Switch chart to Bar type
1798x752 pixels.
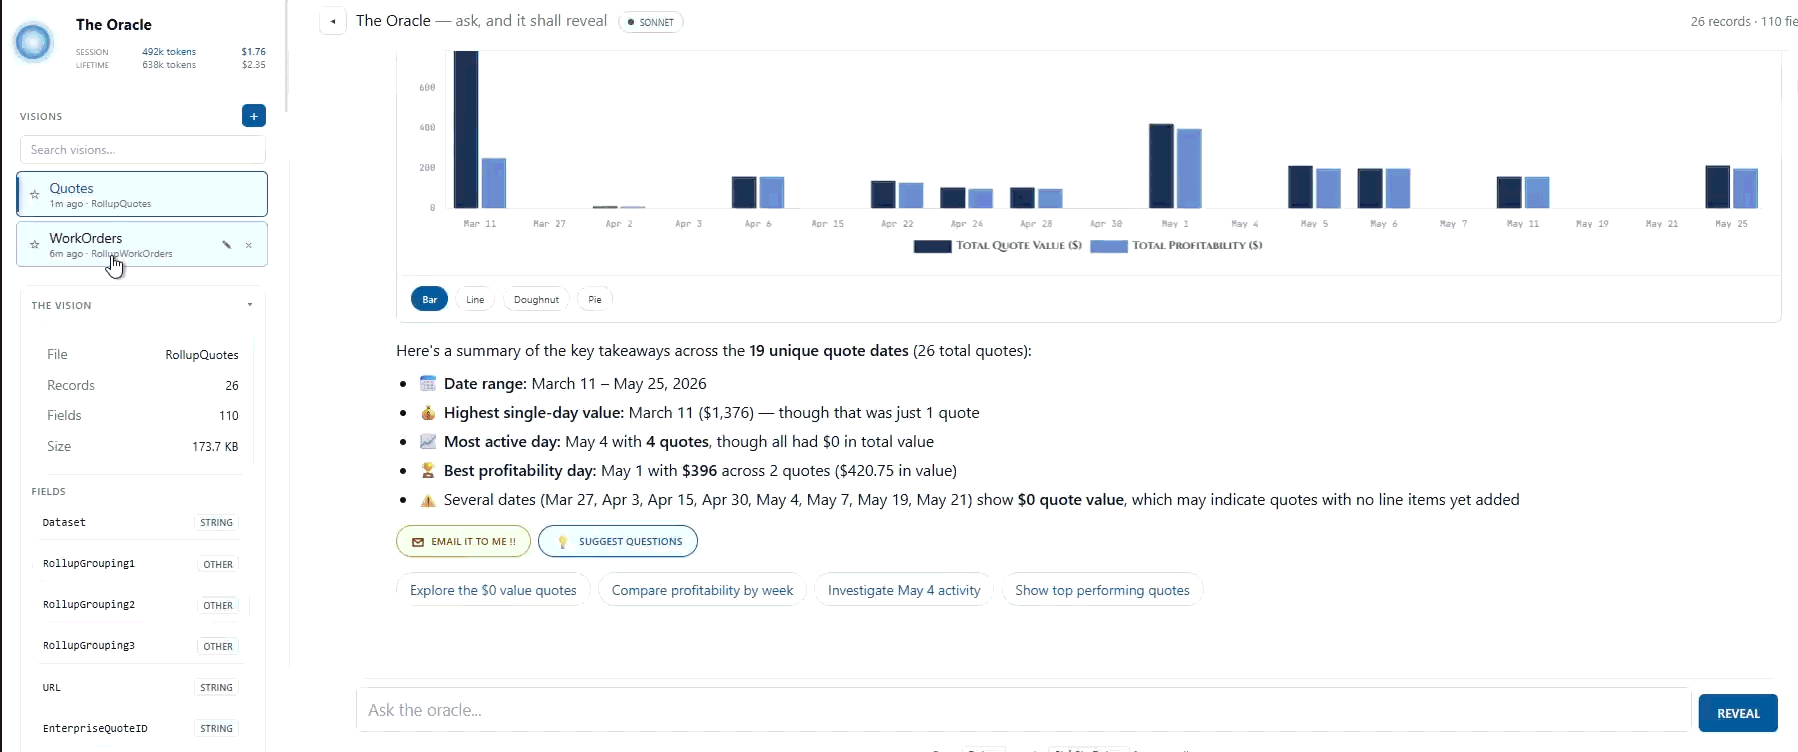429,299
